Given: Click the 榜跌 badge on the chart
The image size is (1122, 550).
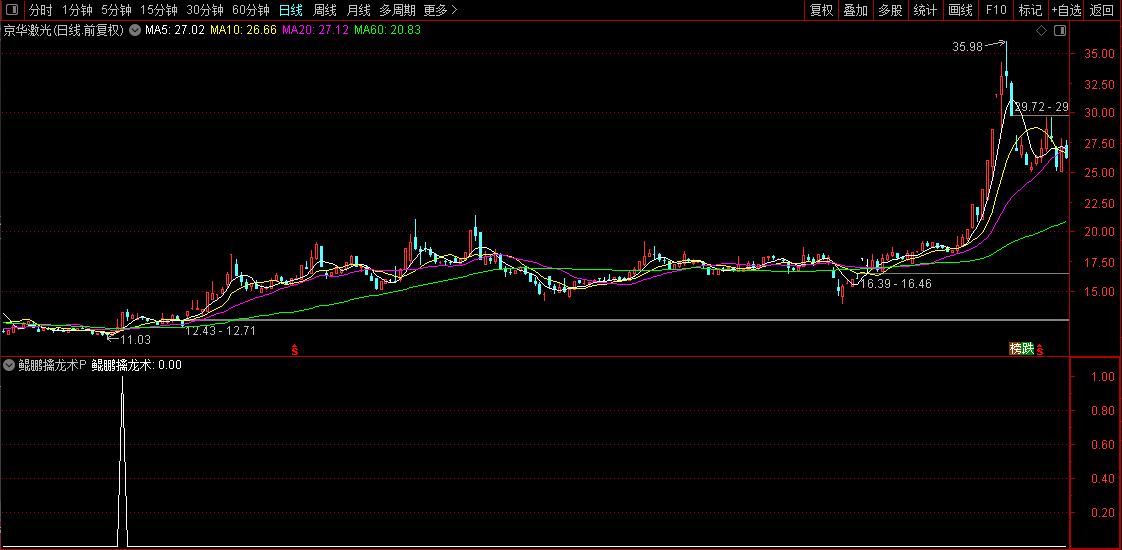Looking at the screenshot, I should pos(1021,348).
